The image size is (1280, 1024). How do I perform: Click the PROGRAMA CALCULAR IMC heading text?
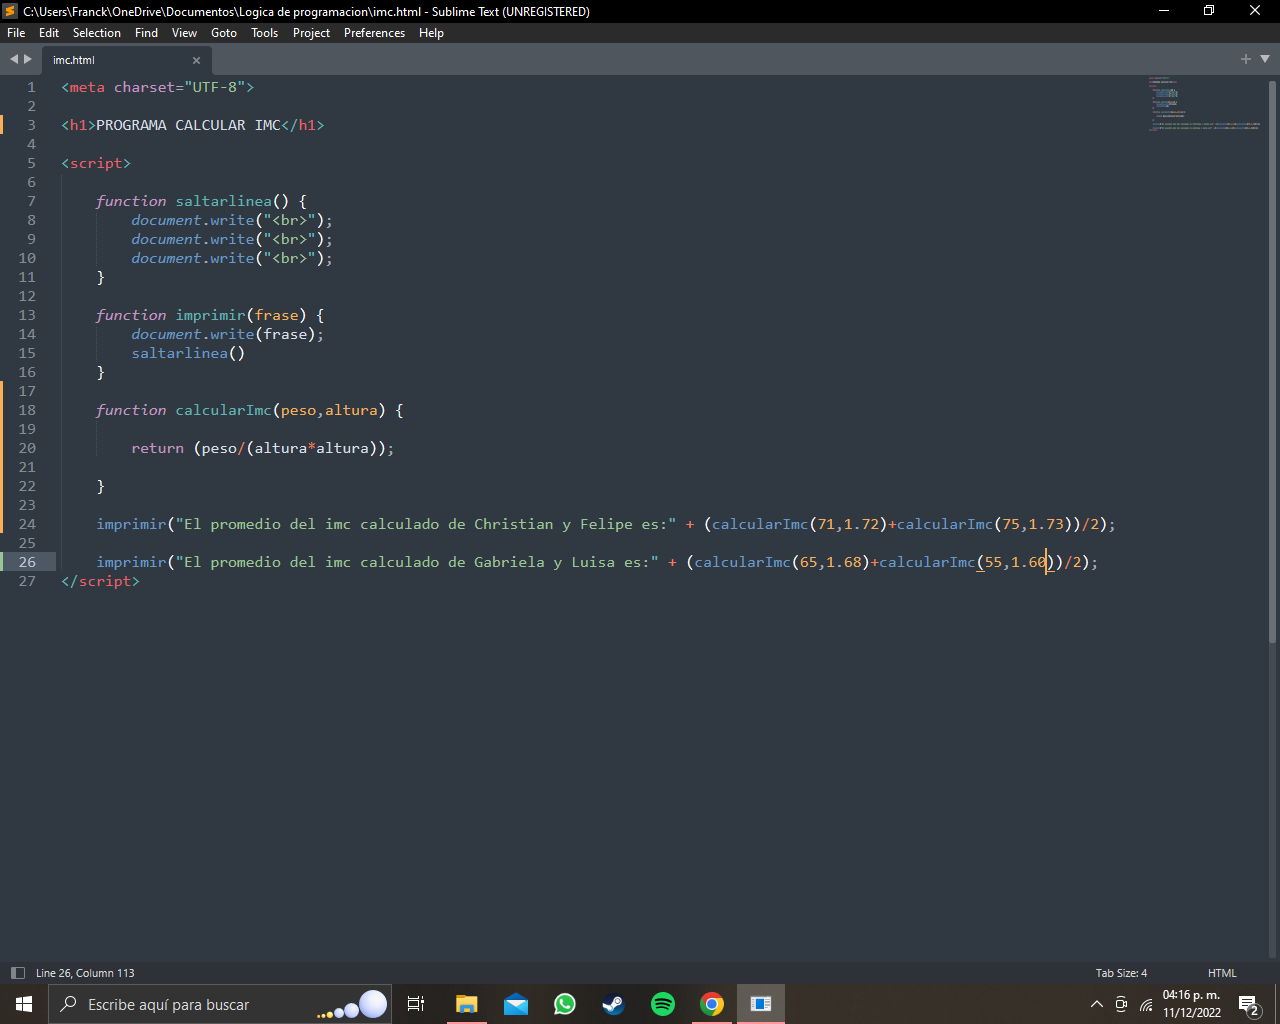189,125
